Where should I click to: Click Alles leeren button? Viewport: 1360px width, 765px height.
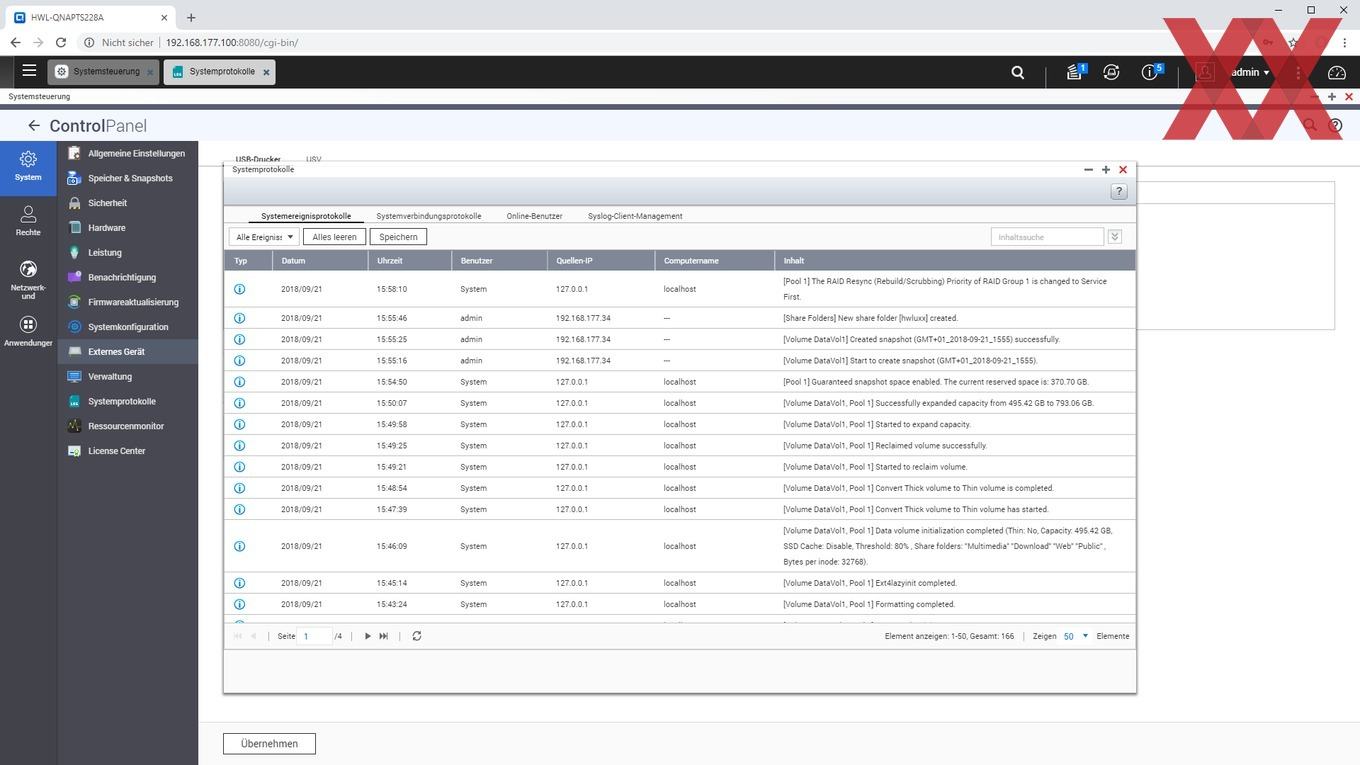334,237
